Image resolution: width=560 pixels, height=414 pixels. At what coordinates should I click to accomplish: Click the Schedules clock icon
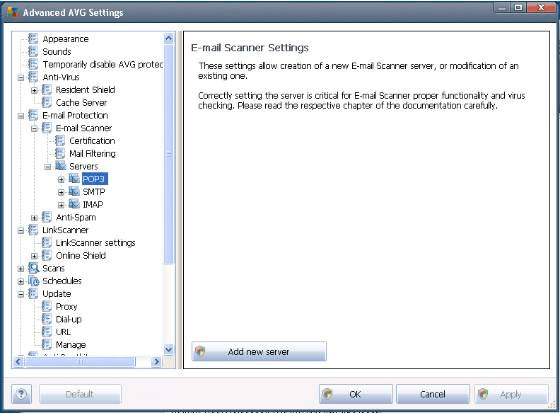[x=34, y=281]
